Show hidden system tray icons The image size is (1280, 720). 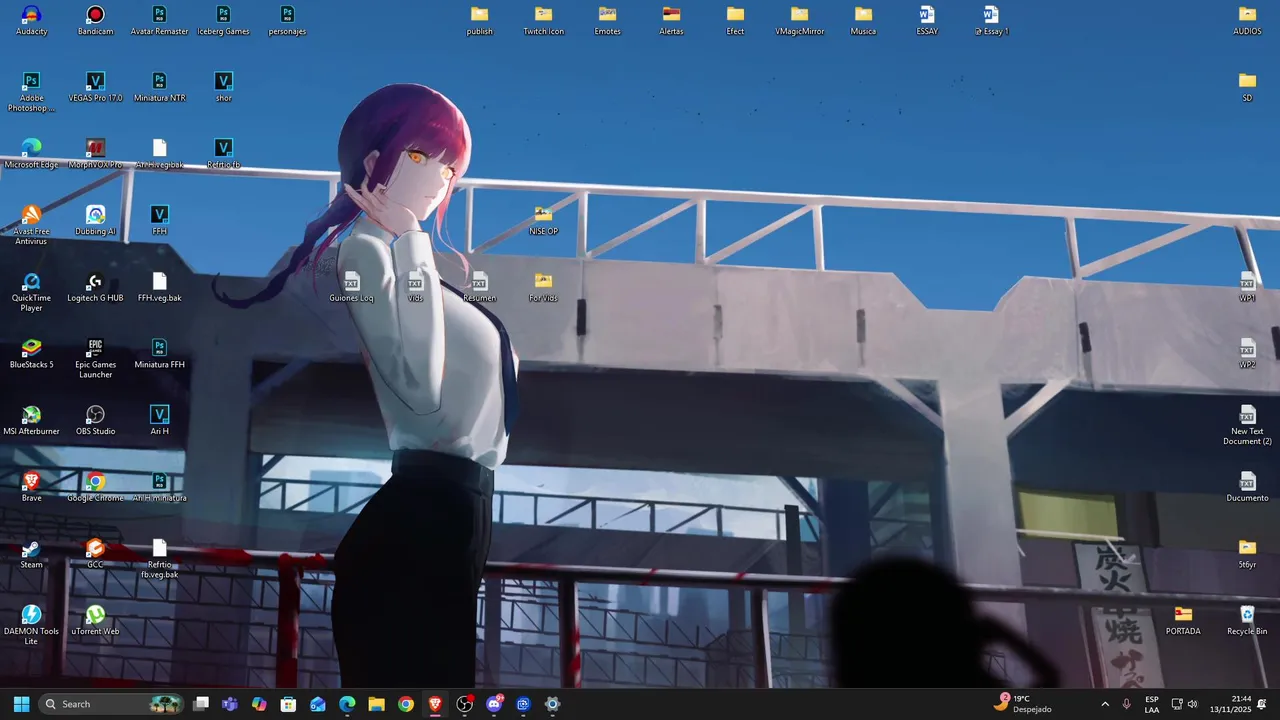1105,704
